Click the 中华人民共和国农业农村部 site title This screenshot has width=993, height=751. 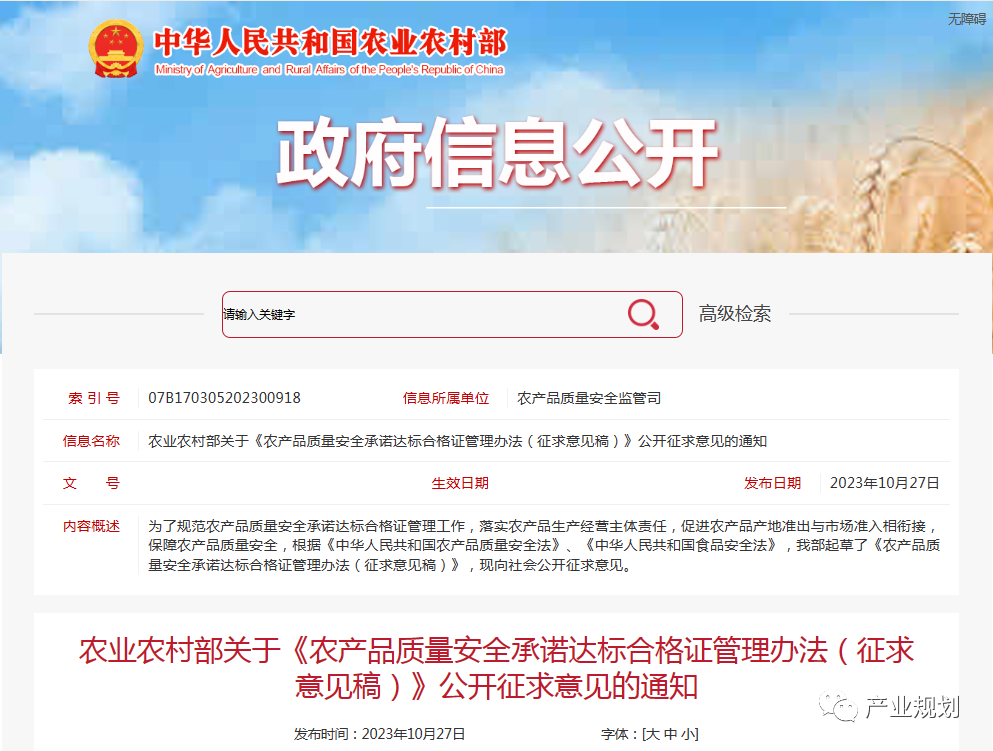tap(330, 42)
